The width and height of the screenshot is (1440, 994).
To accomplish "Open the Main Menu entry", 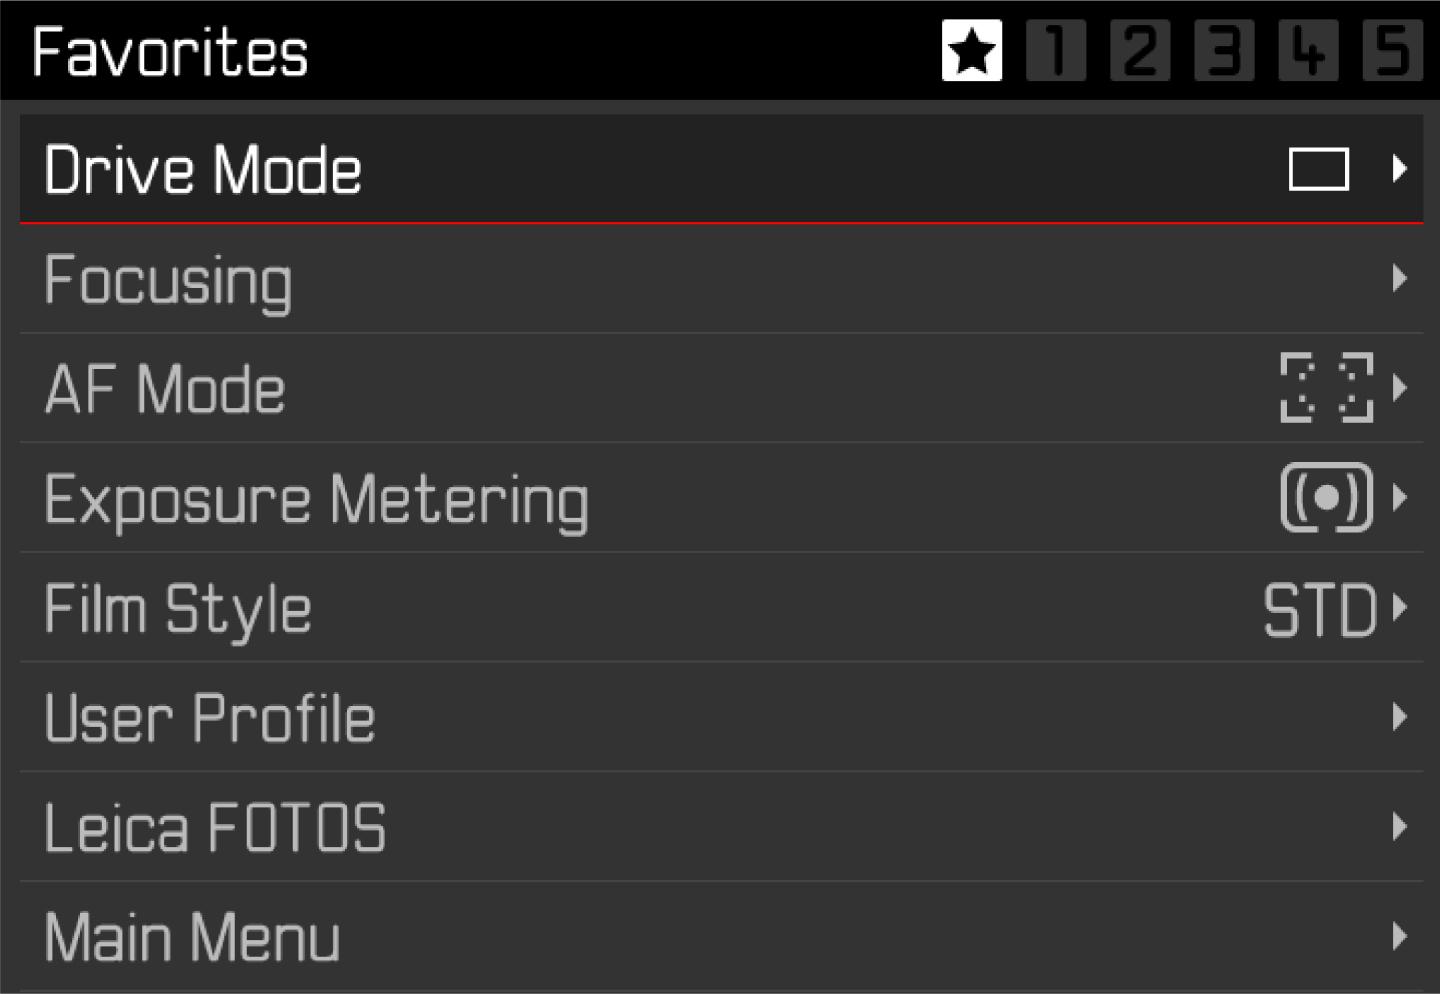I will point(193,937).
